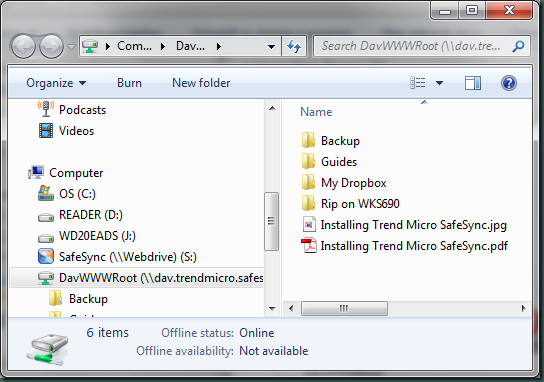
Task: Click Burn in the toolbar
Action: [129, 83]
